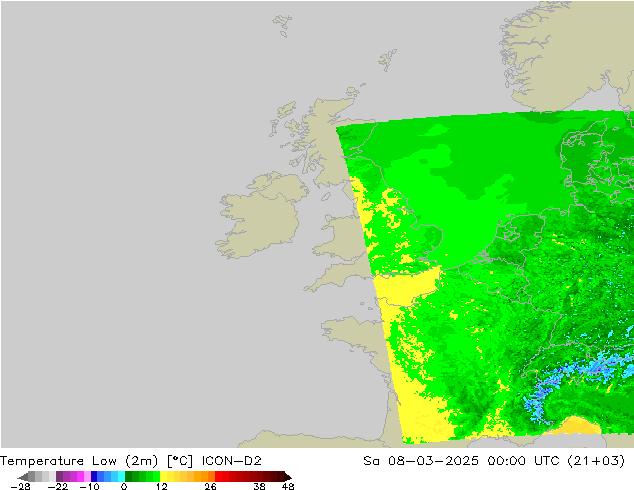Click the '-28' legend label
Image resolution: width=634 pixels, height=490 pixels.
tap(20, 486)
